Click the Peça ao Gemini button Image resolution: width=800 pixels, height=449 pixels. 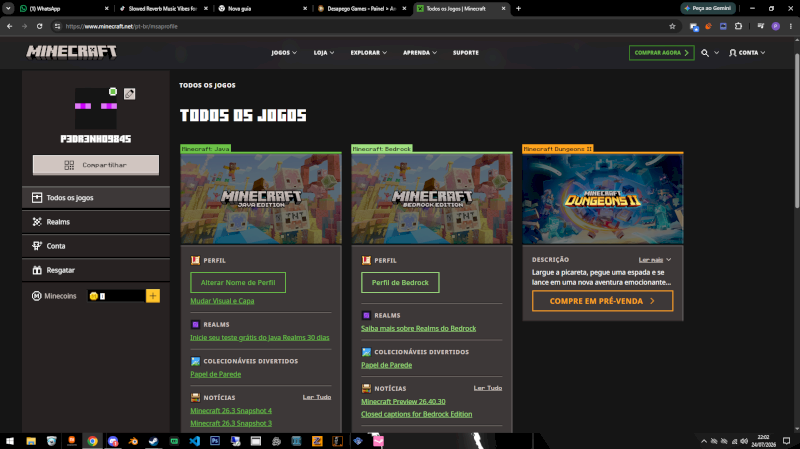coord(708,8)
